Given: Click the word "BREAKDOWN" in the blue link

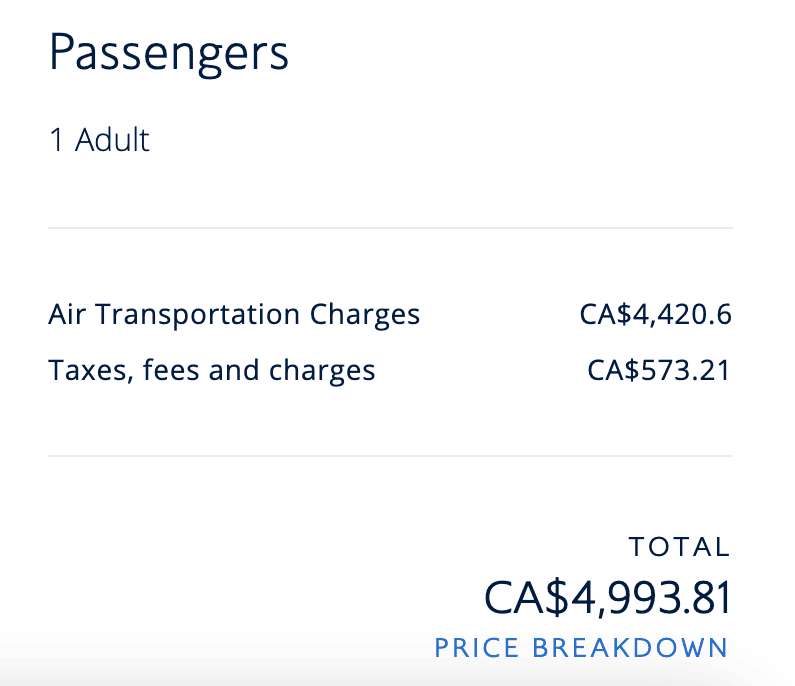Looking at the screenshot, I should tap(630, 647).
